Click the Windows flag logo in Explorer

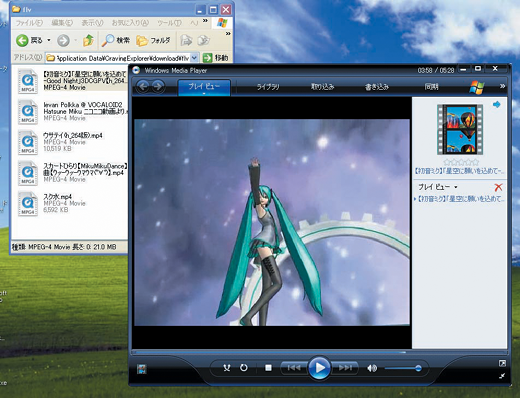(222, 22)
